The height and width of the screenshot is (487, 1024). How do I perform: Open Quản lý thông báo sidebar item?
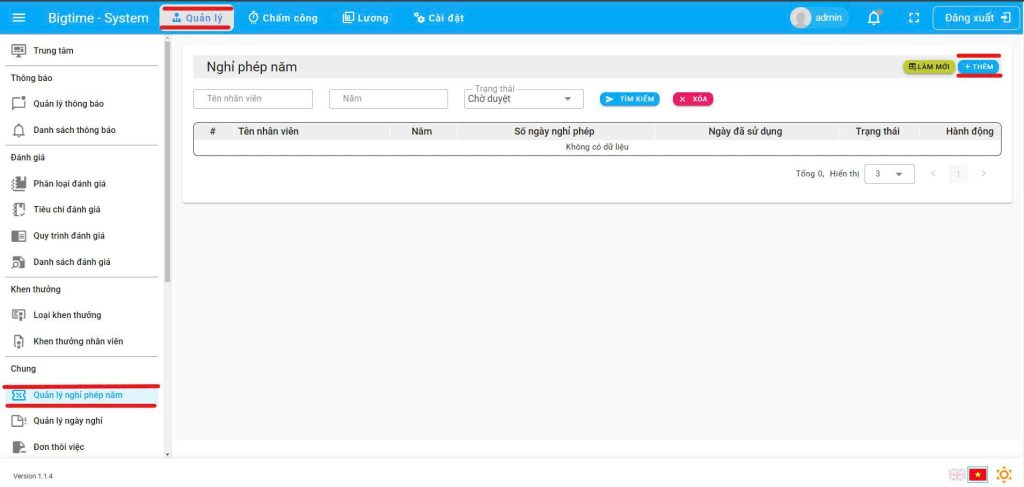[68, 103]
